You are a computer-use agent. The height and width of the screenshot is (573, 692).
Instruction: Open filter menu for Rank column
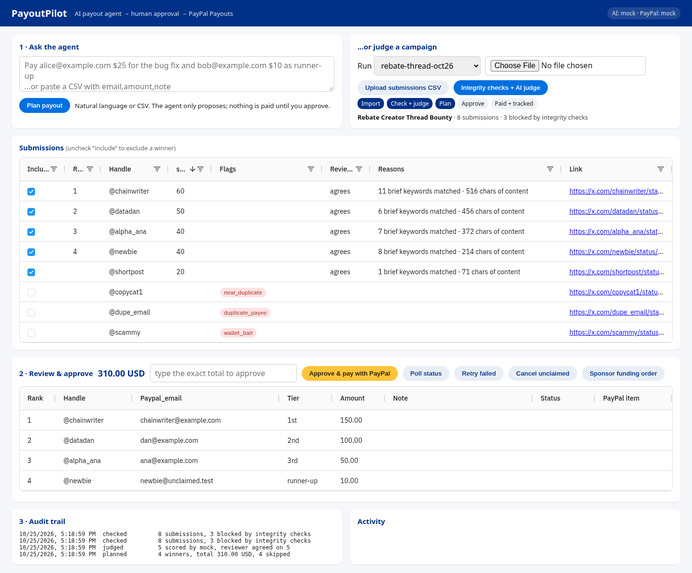click(x=90, y=169)
